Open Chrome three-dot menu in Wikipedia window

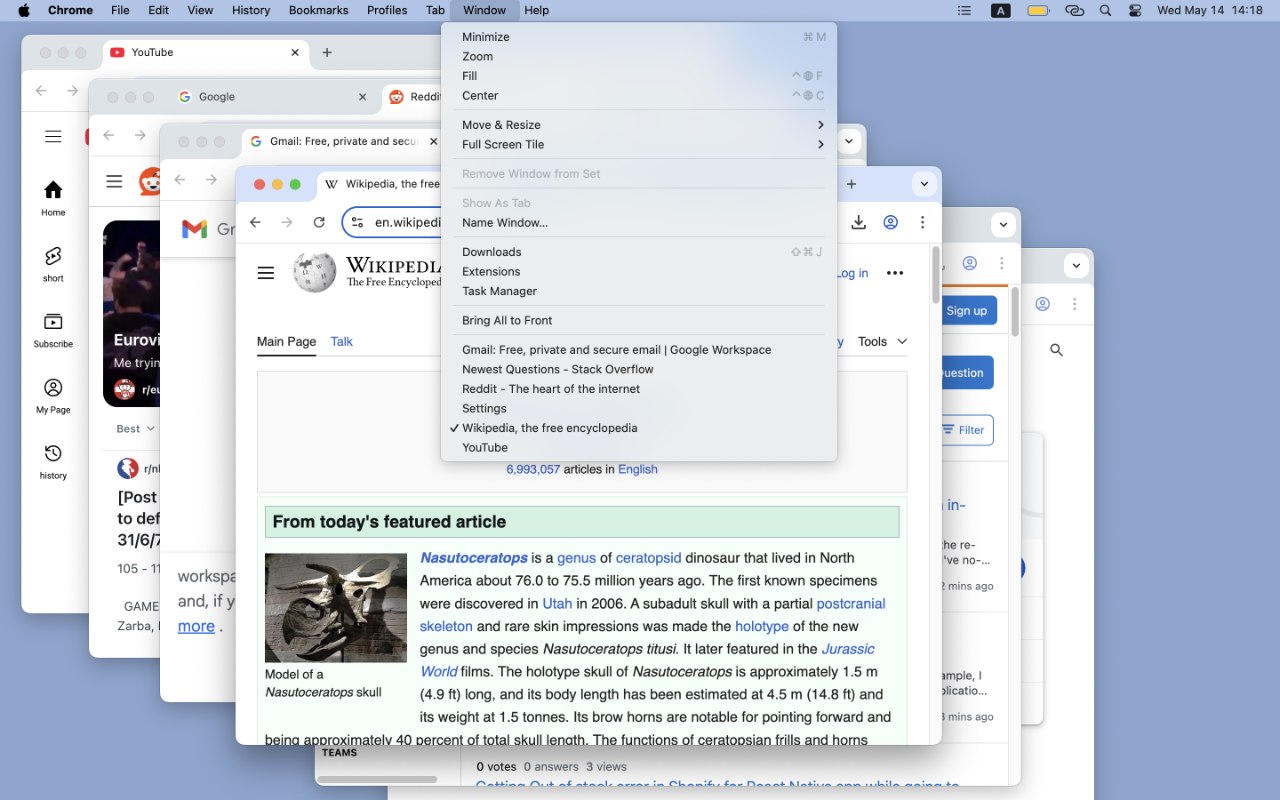coord(923,222)
